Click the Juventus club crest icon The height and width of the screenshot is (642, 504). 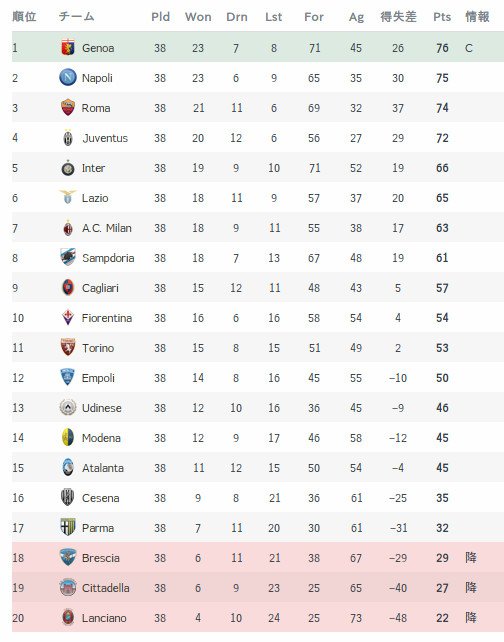point(68,138)
